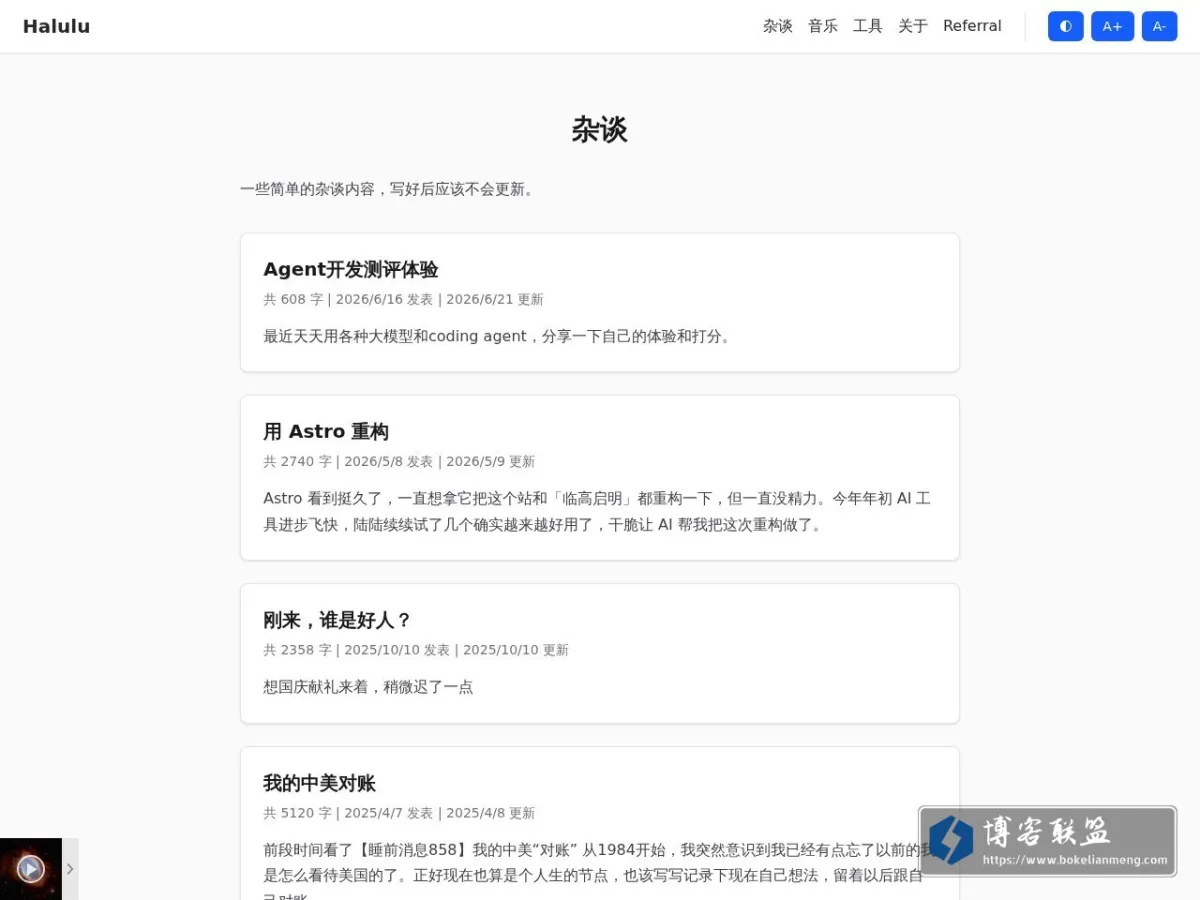This screenshot has width=1200, height=900.
Task: Open the 音乐 navigation menu item
Action: point(823,26)
